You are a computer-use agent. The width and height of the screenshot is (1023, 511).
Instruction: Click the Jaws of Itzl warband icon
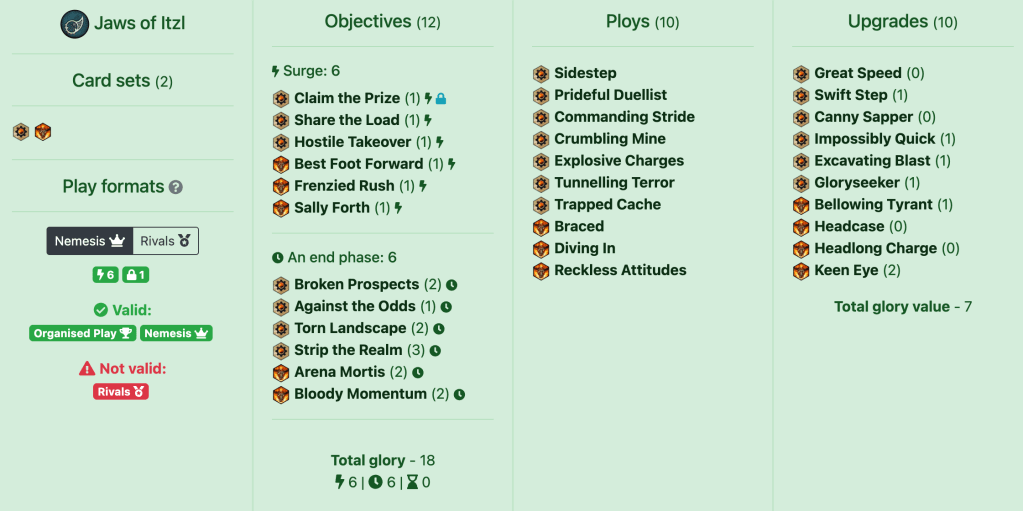coord(75,24)
